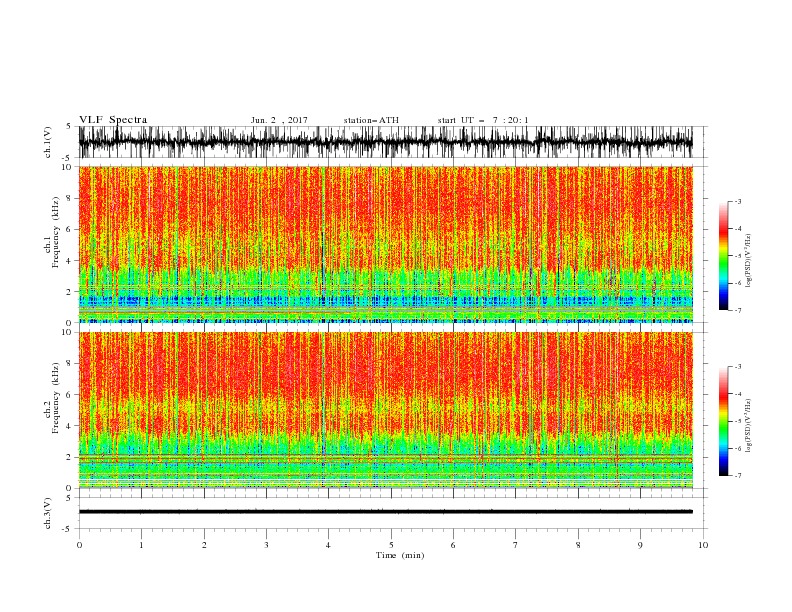Click the "start UT = 7 :20: 1" header text
The image size is (792, 612).
483,120
